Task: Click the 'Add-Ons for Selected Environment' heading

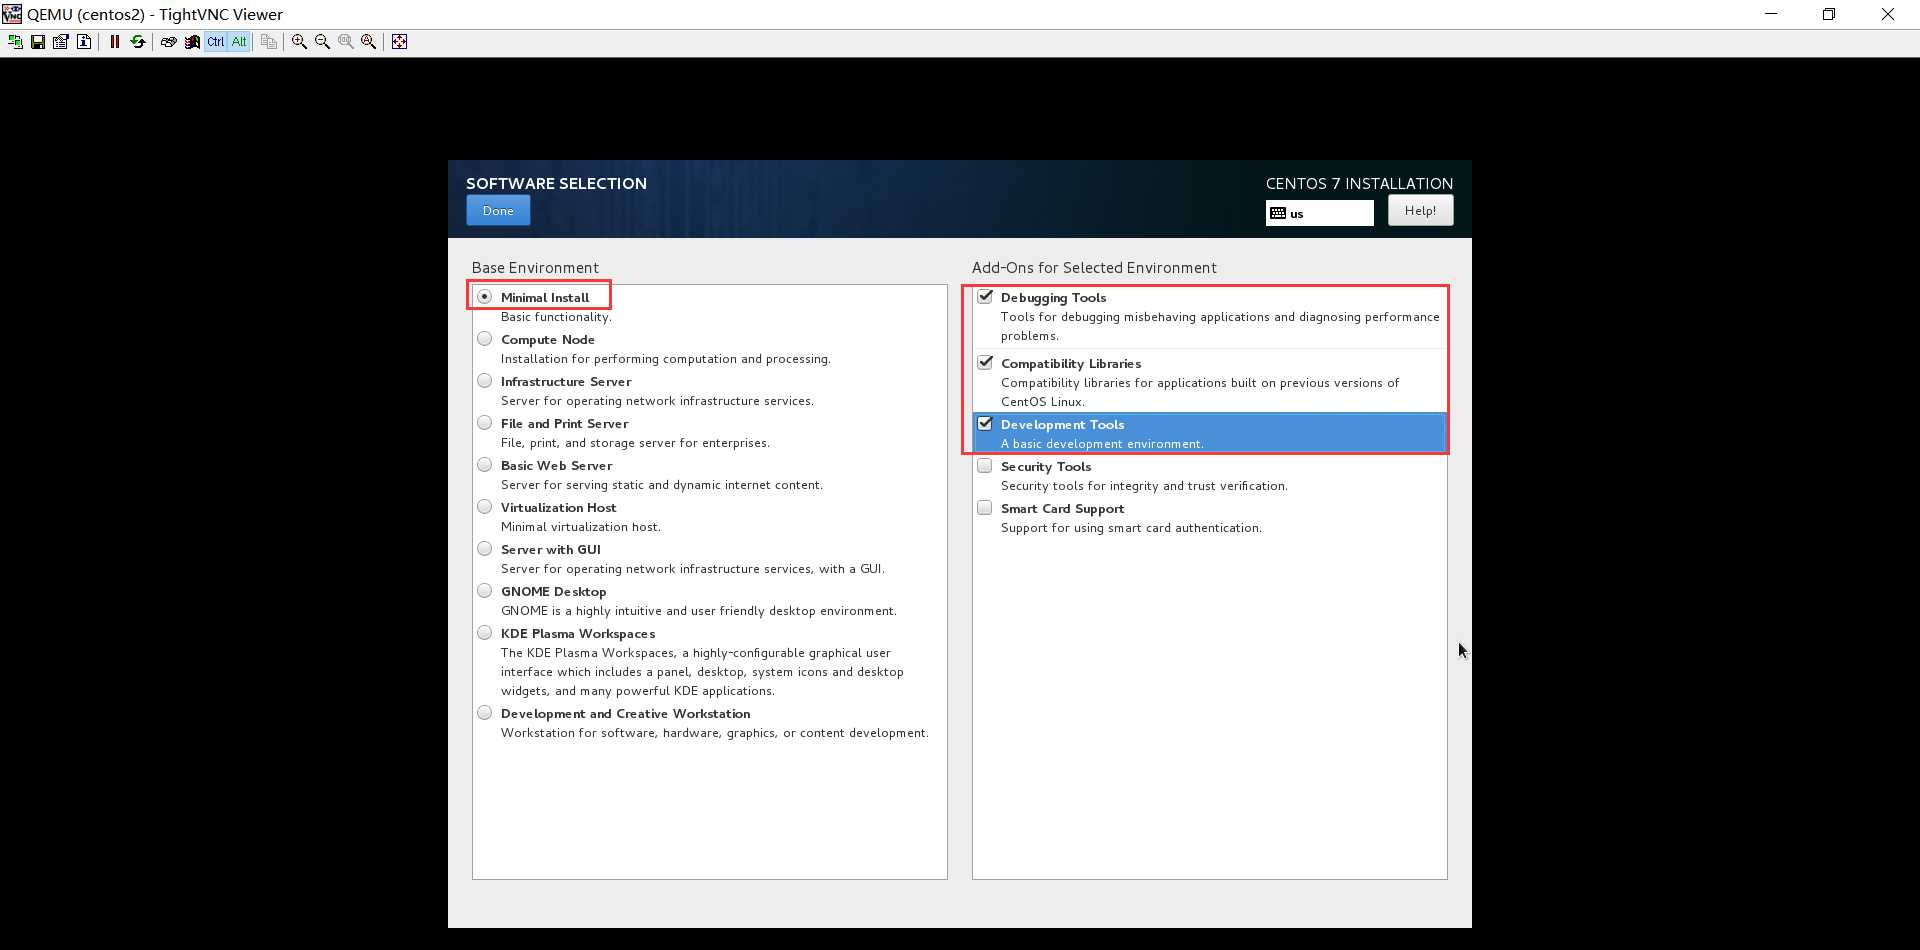Action: click(x=1094, y=268)
